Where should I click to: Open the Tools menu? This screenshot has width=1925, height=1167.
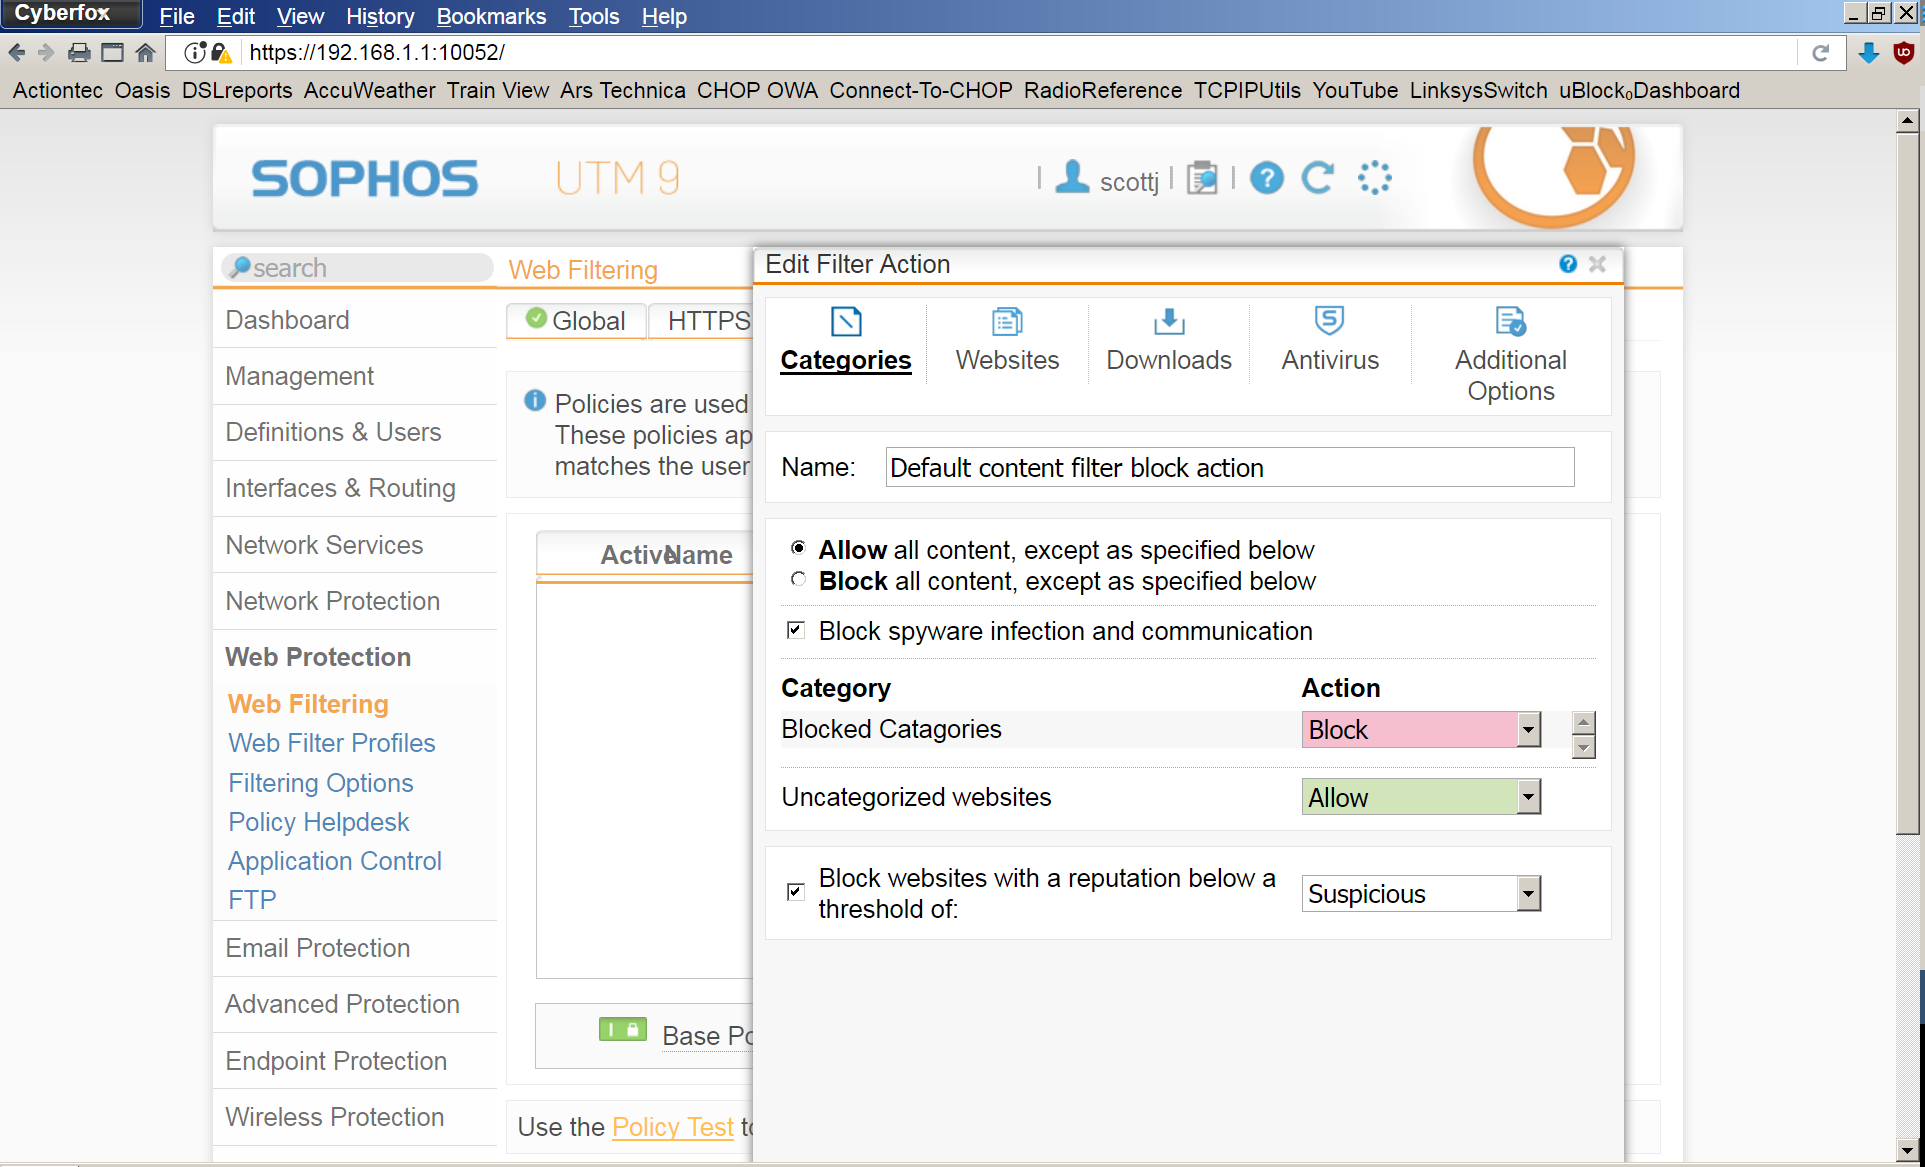(x=594, y=16)
